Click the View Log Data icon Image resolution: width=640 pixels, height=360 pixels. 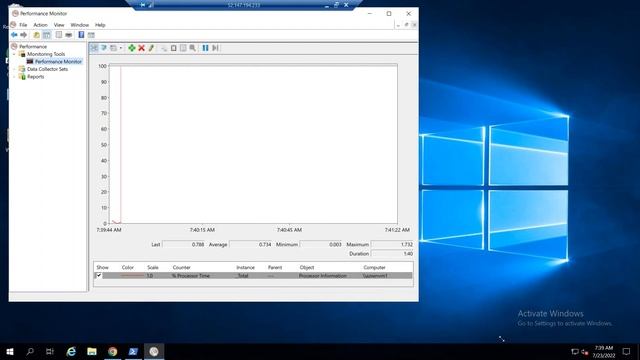pyautogui.click(x=104, y=48)
